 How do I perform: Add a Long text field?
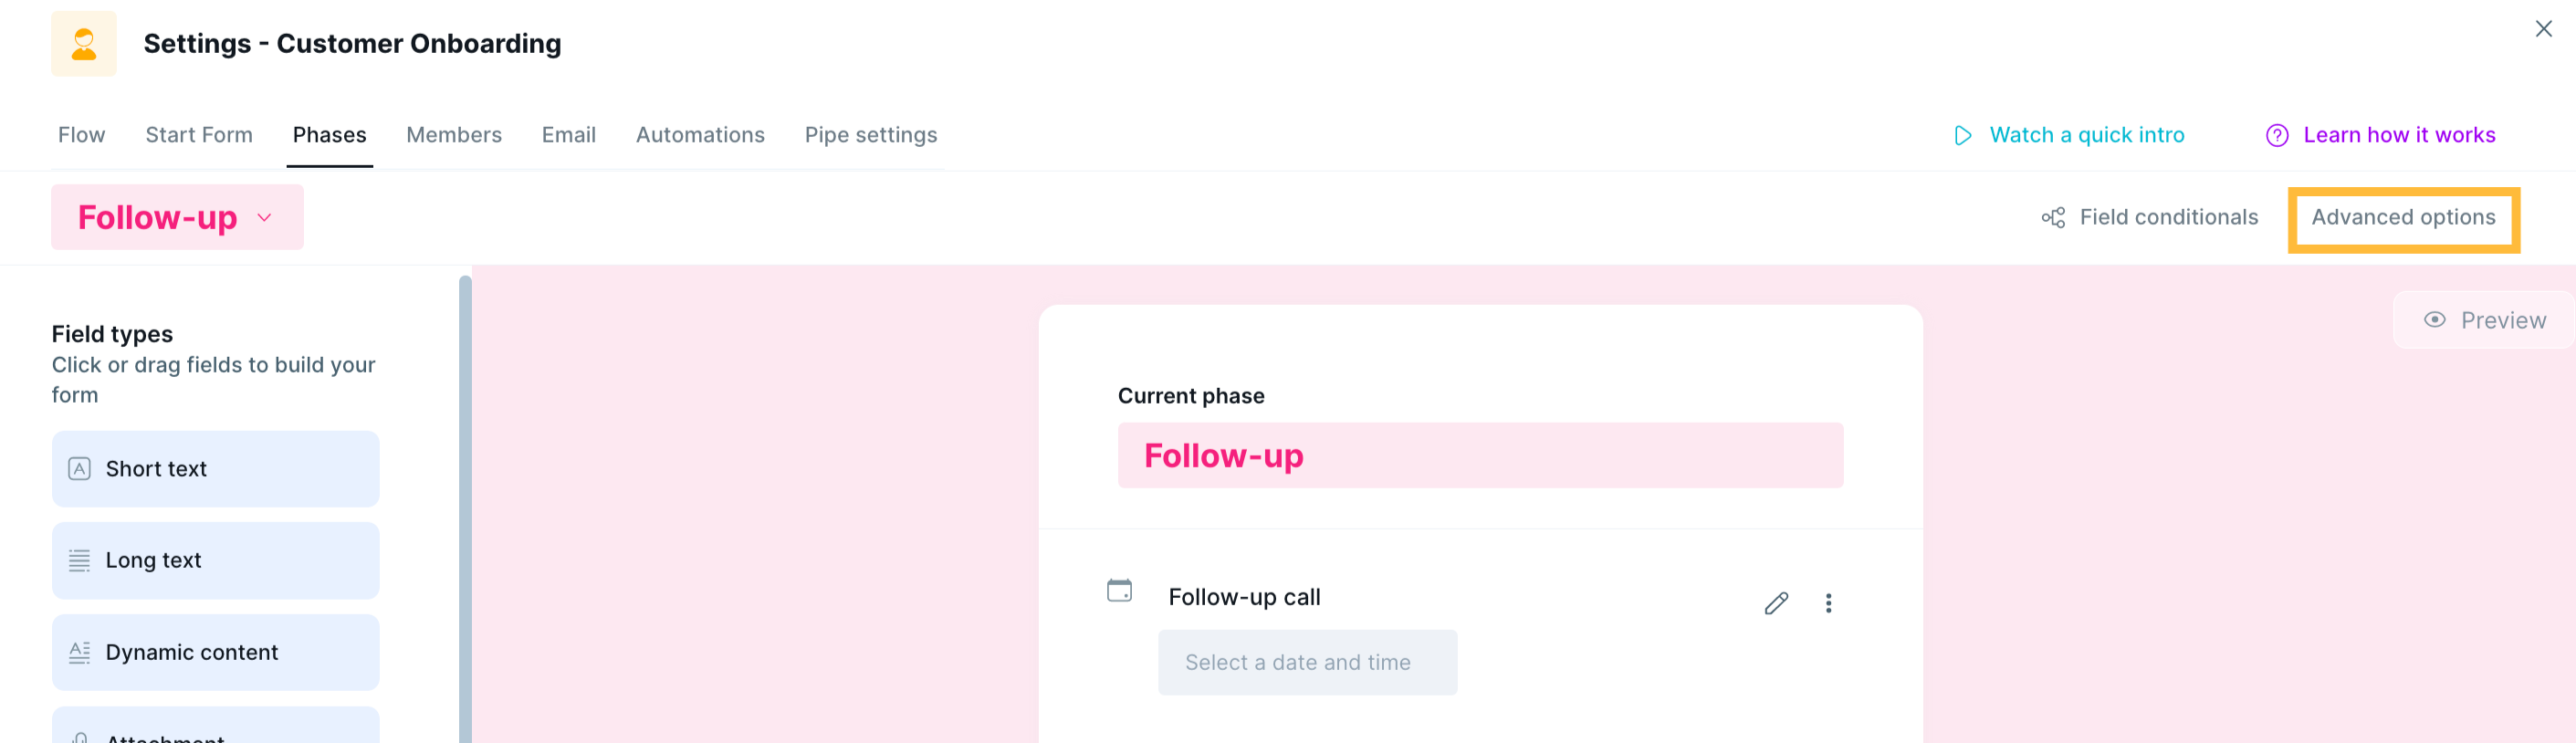(215, 561)
